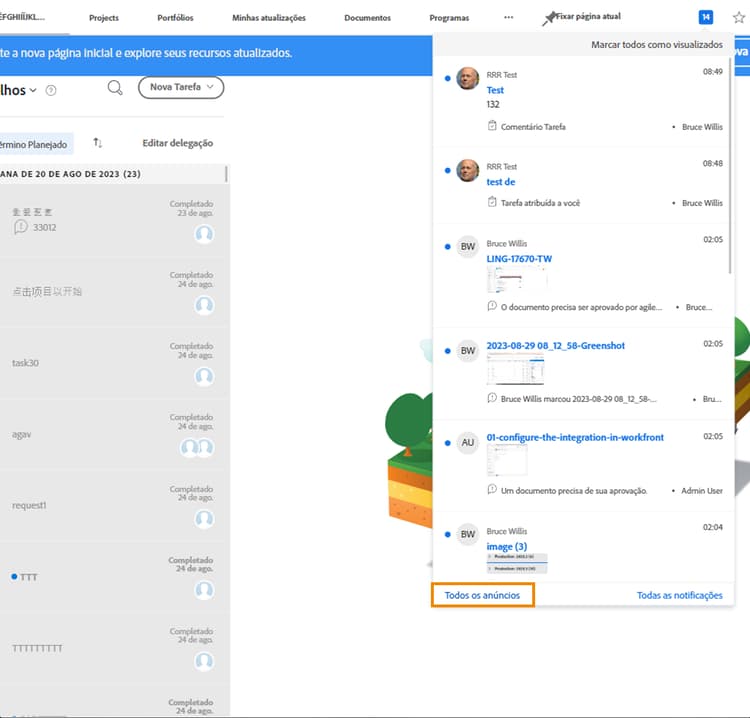This screenshot has width=750, height=718.
Task: Click Bruce Willis avatar on test de notification
Action: pyautogui.click(x=467, y=170)
